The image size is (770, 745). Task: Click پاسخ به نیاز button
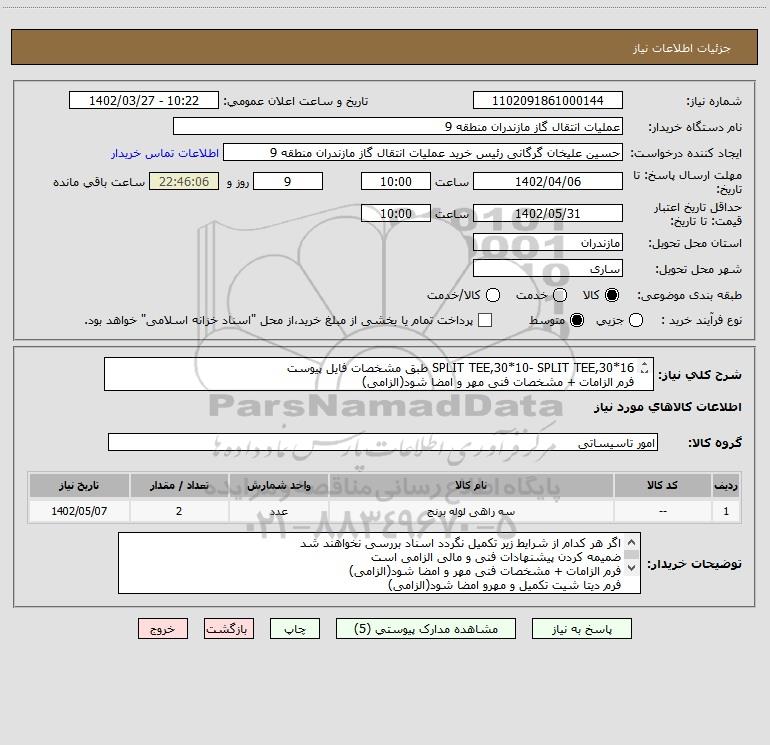pyautogui.click(x=581, y=629)
